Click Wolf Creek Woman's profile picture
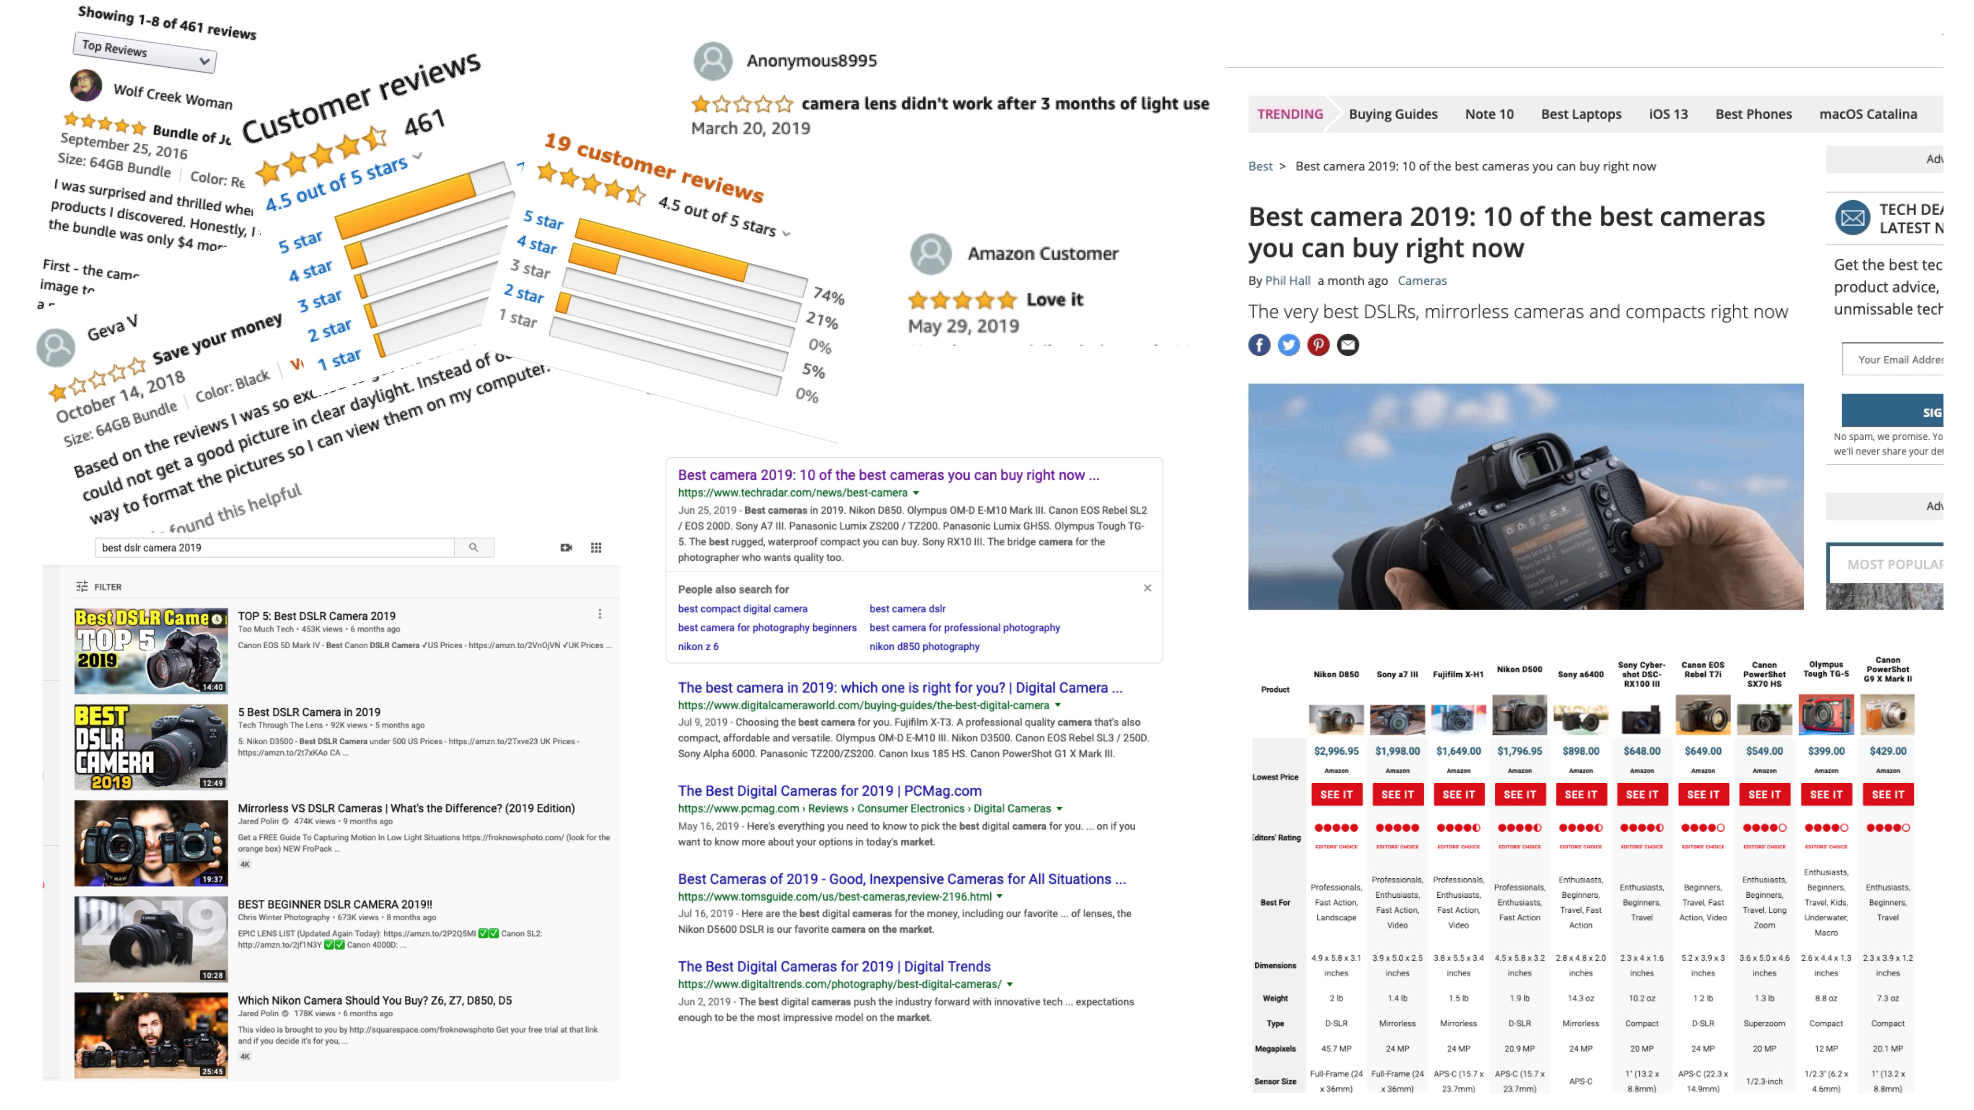Screen dimensions: 1974x1110 point(86,85)
